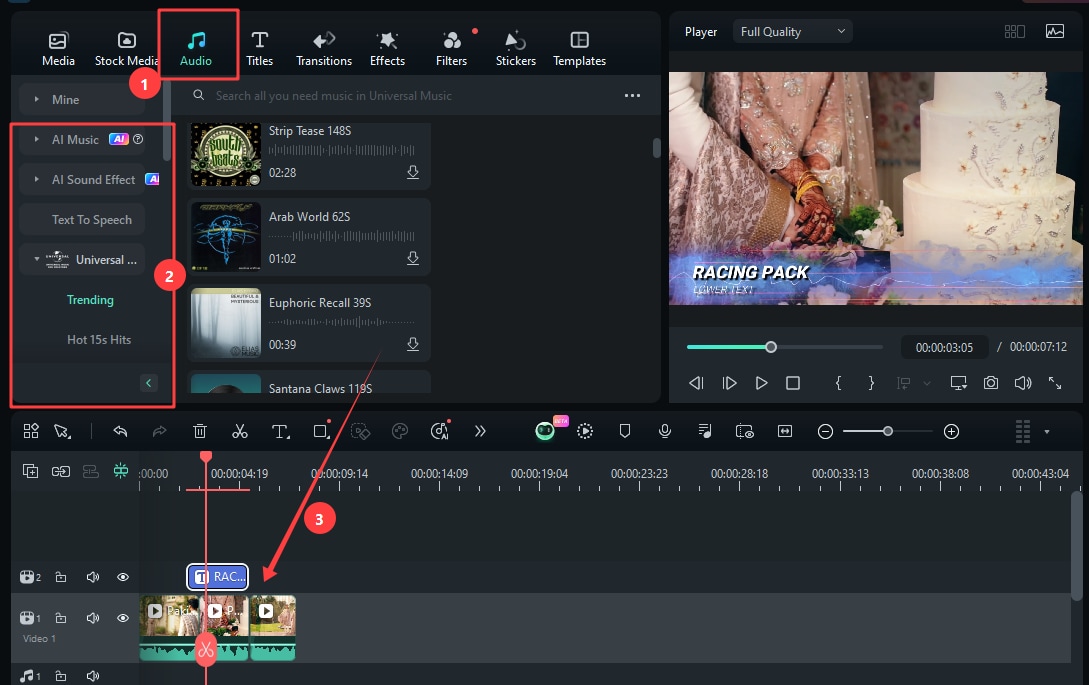Image resolution: width=1089 pixels, height=685 pixels.
Task: Step back one frame
Action: [x=696, y=383]
